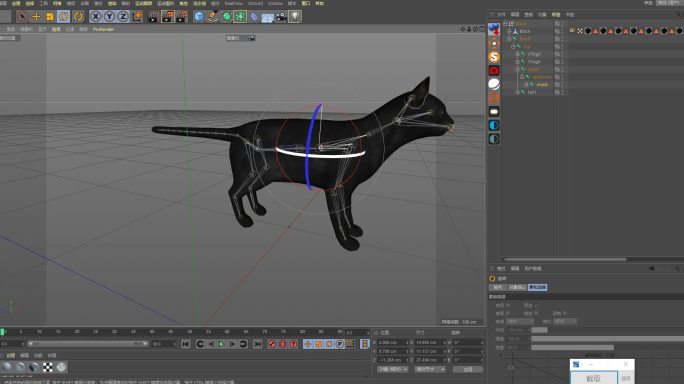Click the long attribute slider bar
The width and height of the screenshot is (684, 384).
607,339
